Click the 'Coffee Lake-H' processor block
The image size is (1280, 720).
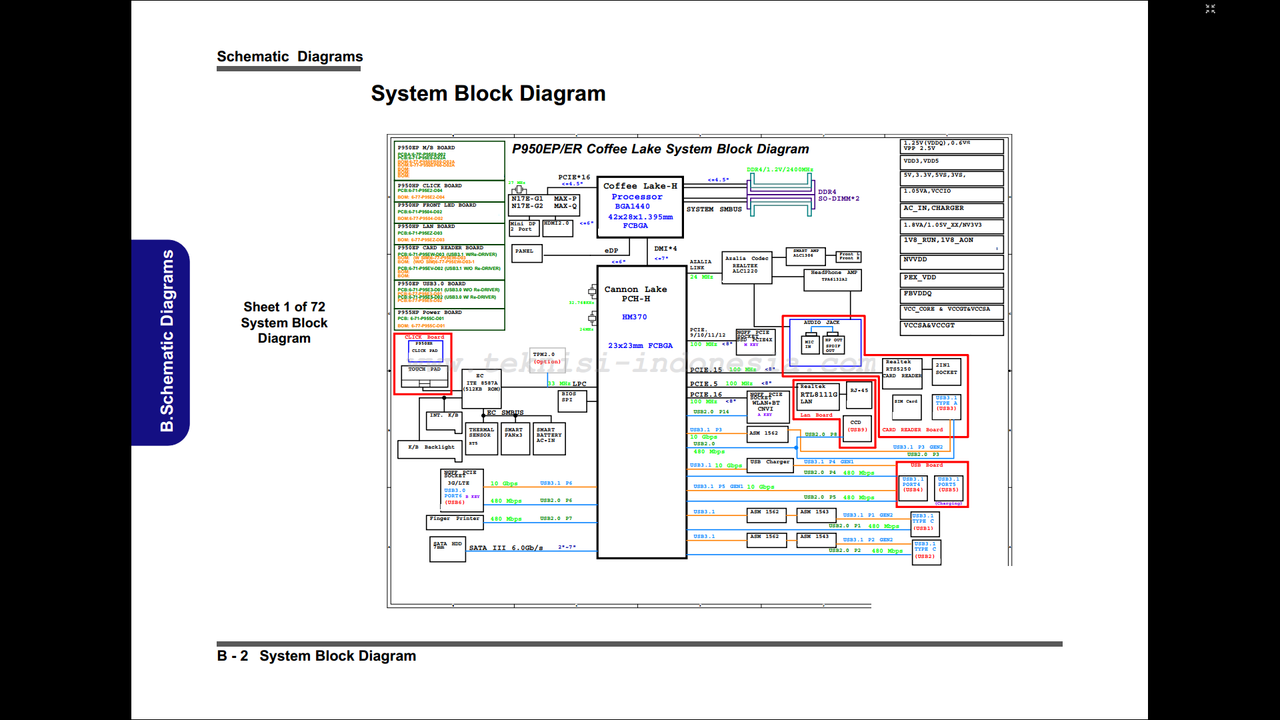click(x=640, y=207)
